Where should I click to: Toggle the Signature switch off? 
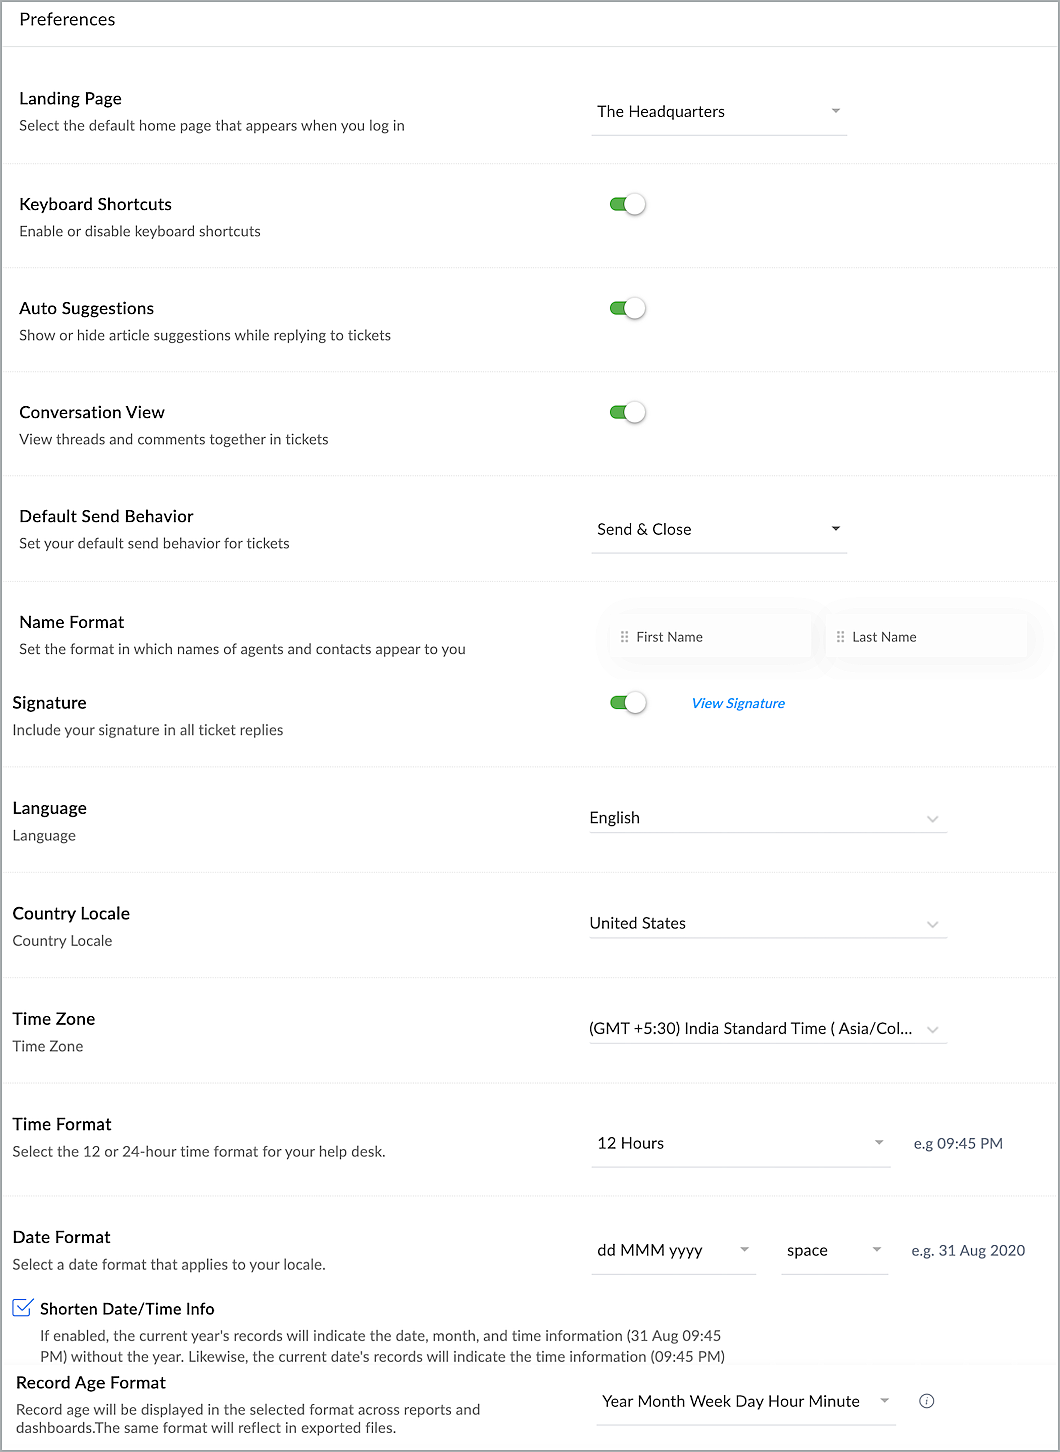coord(628,703)
